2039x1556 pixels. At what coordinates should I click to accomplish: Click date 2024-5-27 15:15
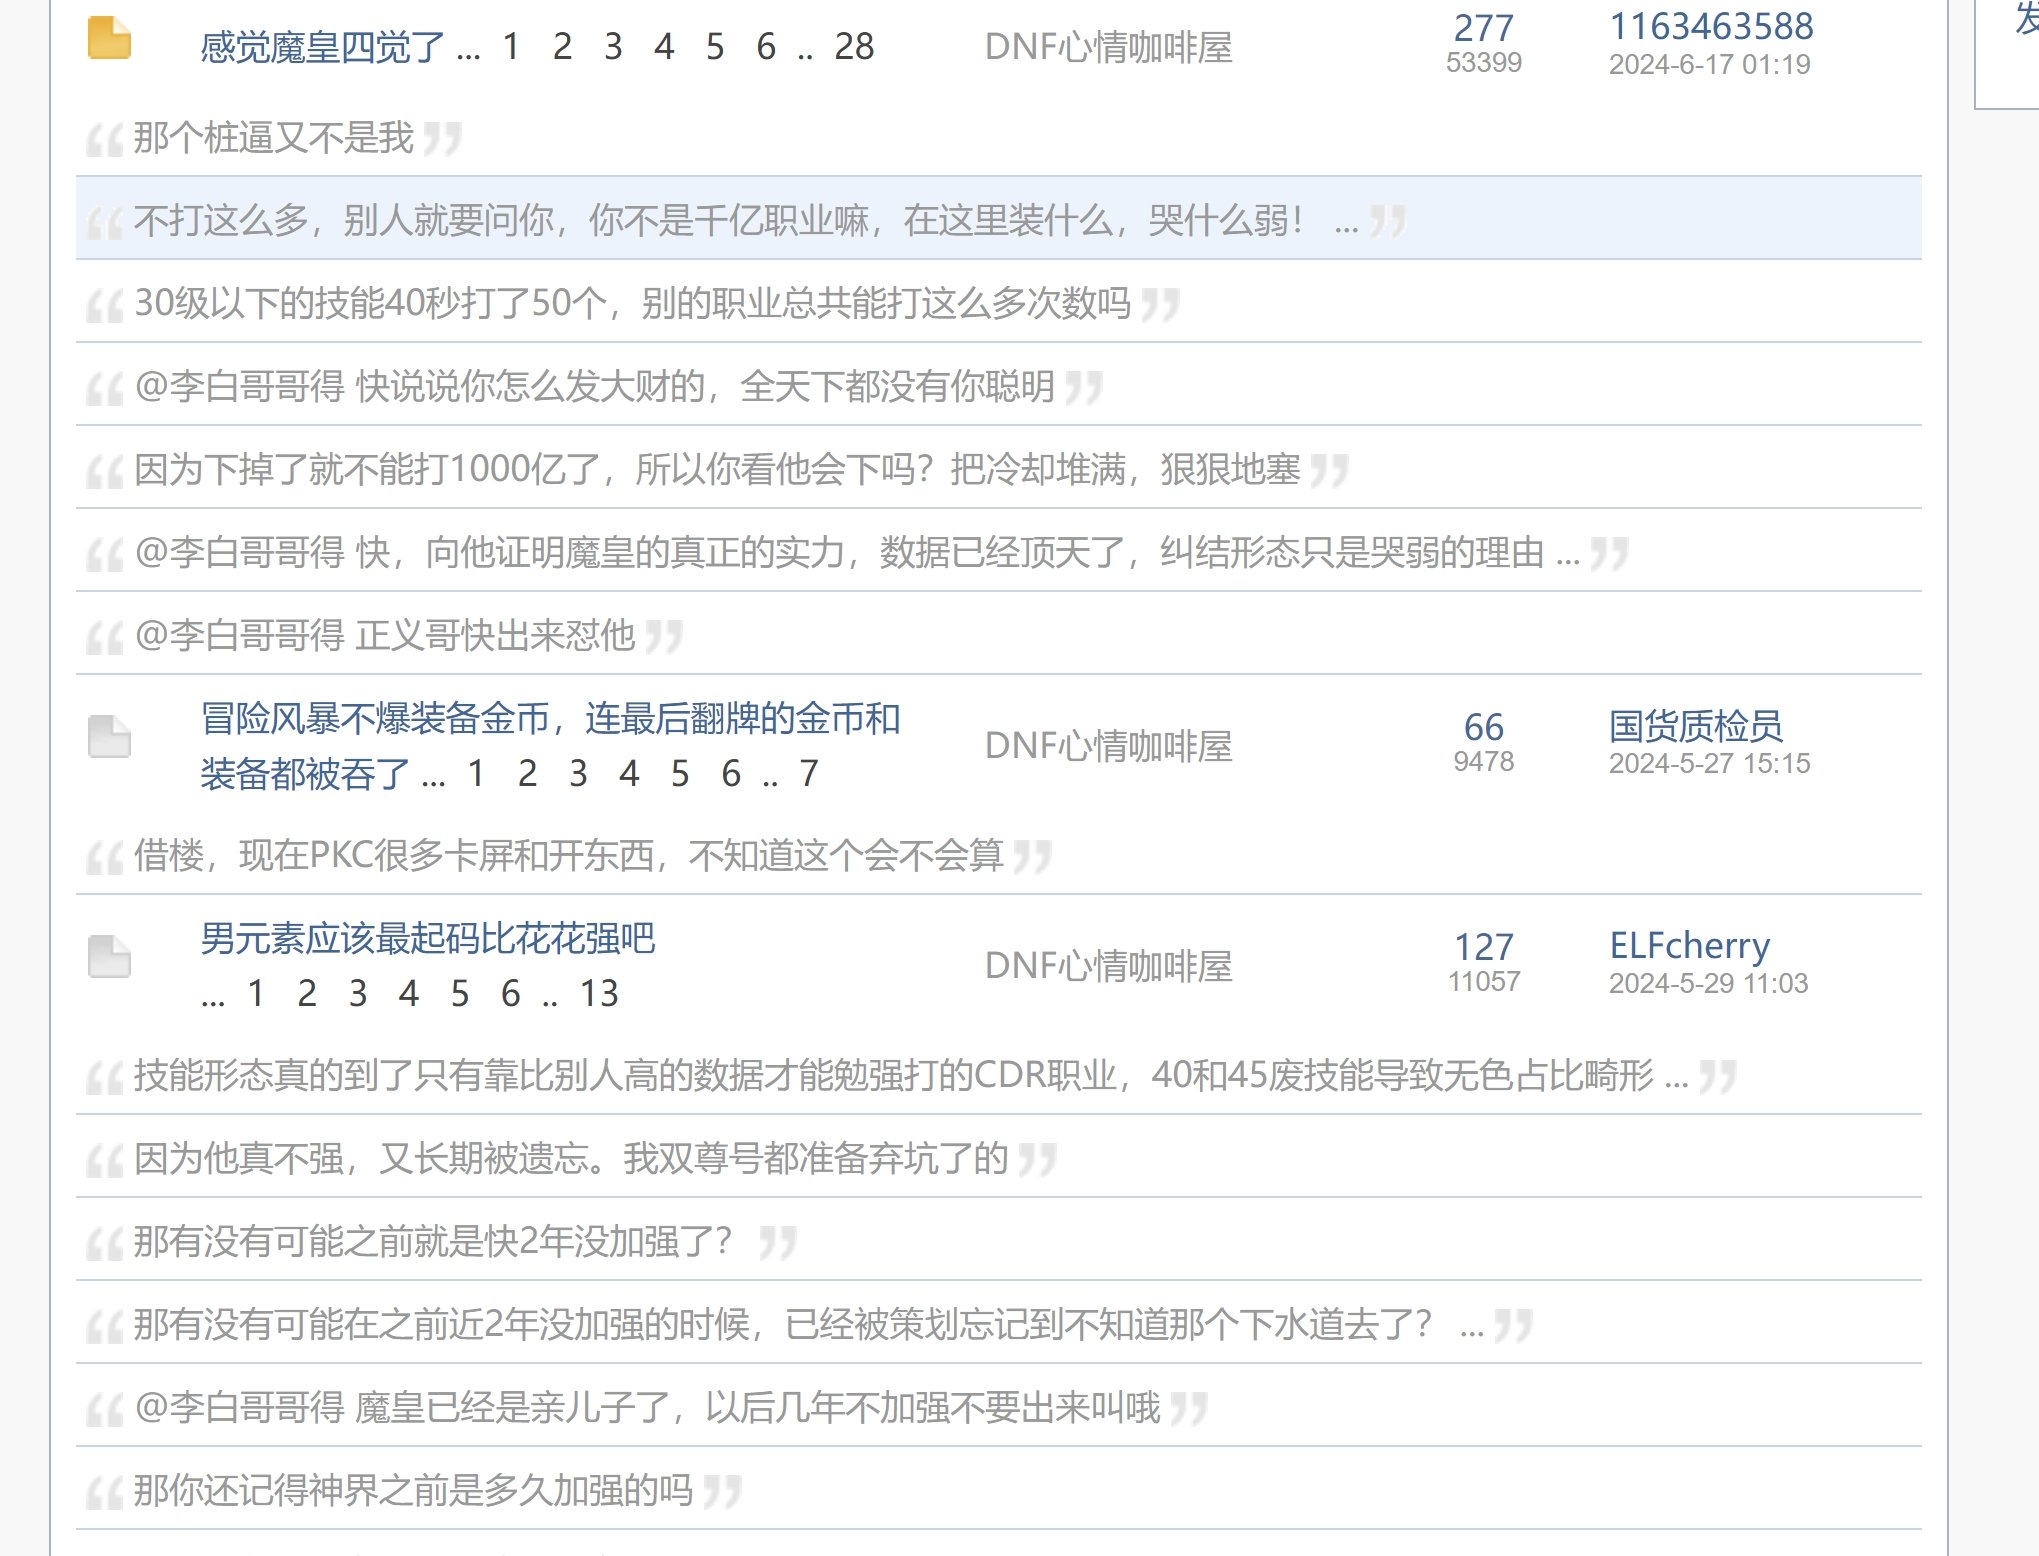tap(1709, 763)
